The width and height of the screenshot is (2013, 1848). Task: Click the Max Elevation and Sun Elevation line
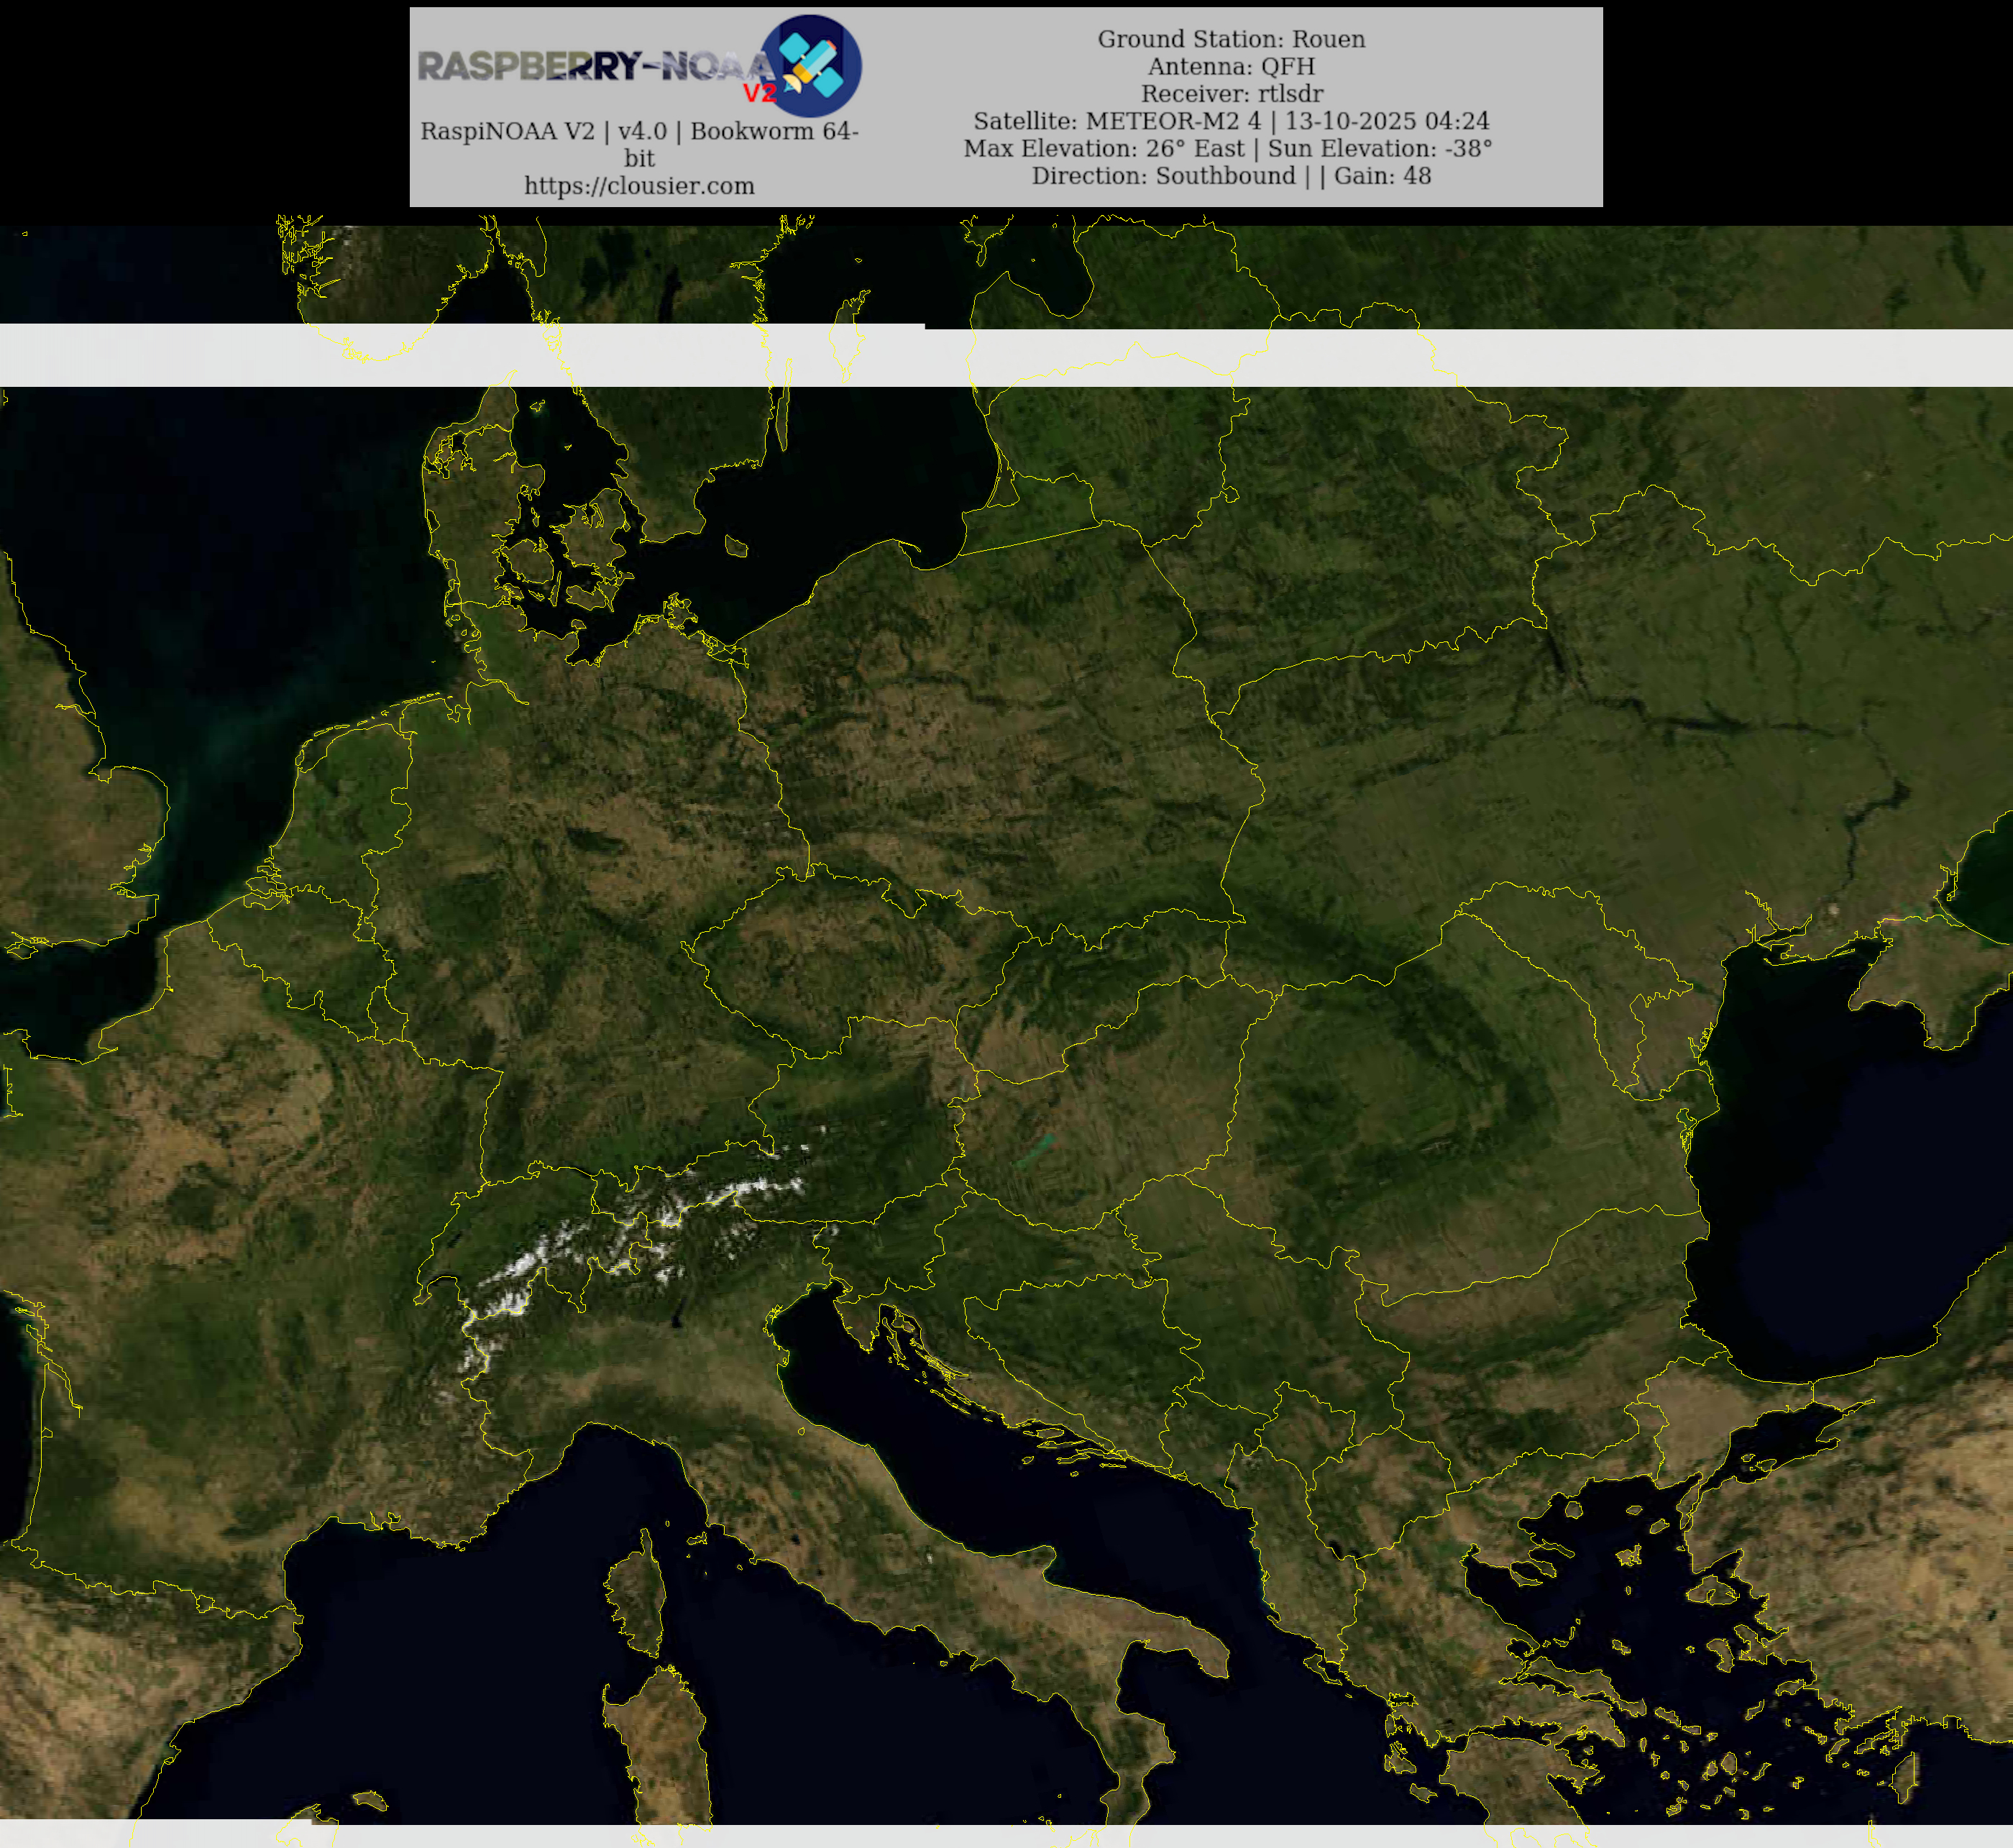(1227, 148)
